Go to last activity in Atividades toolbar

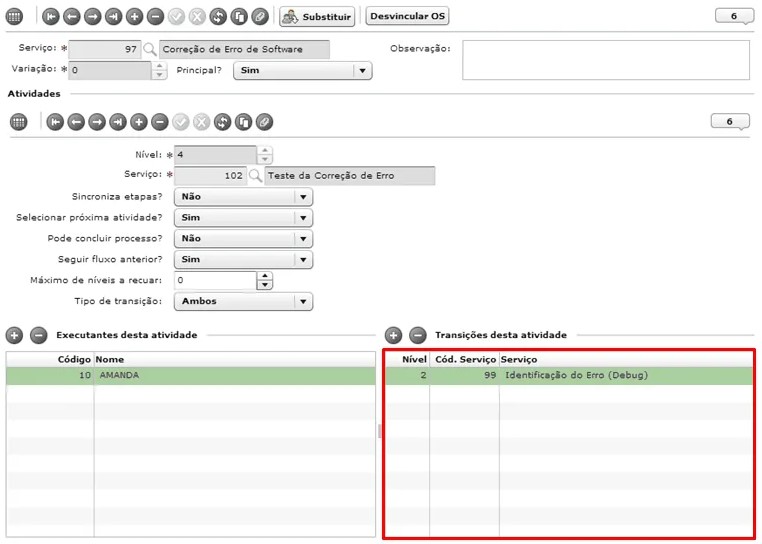click(118, 122)
